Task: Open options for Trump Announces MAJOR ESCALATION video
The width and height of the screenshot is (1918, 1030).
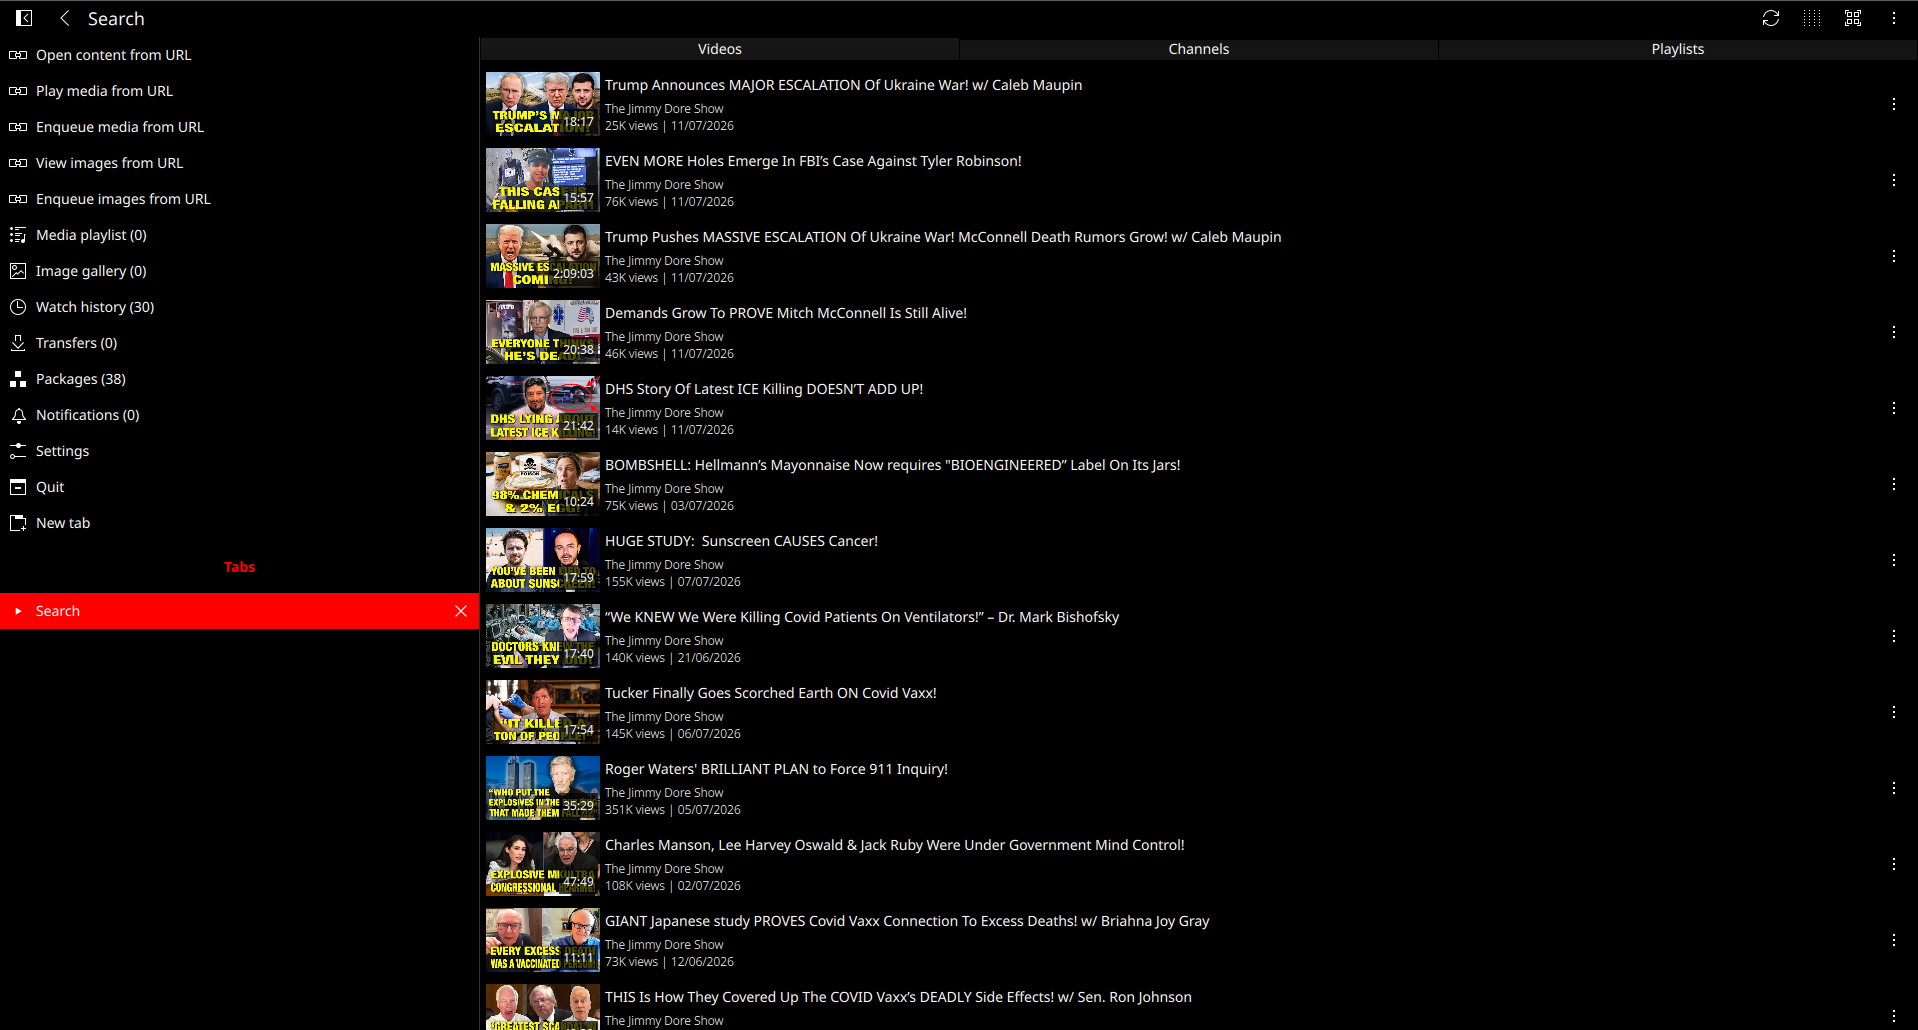Action: pos(1894,104)
